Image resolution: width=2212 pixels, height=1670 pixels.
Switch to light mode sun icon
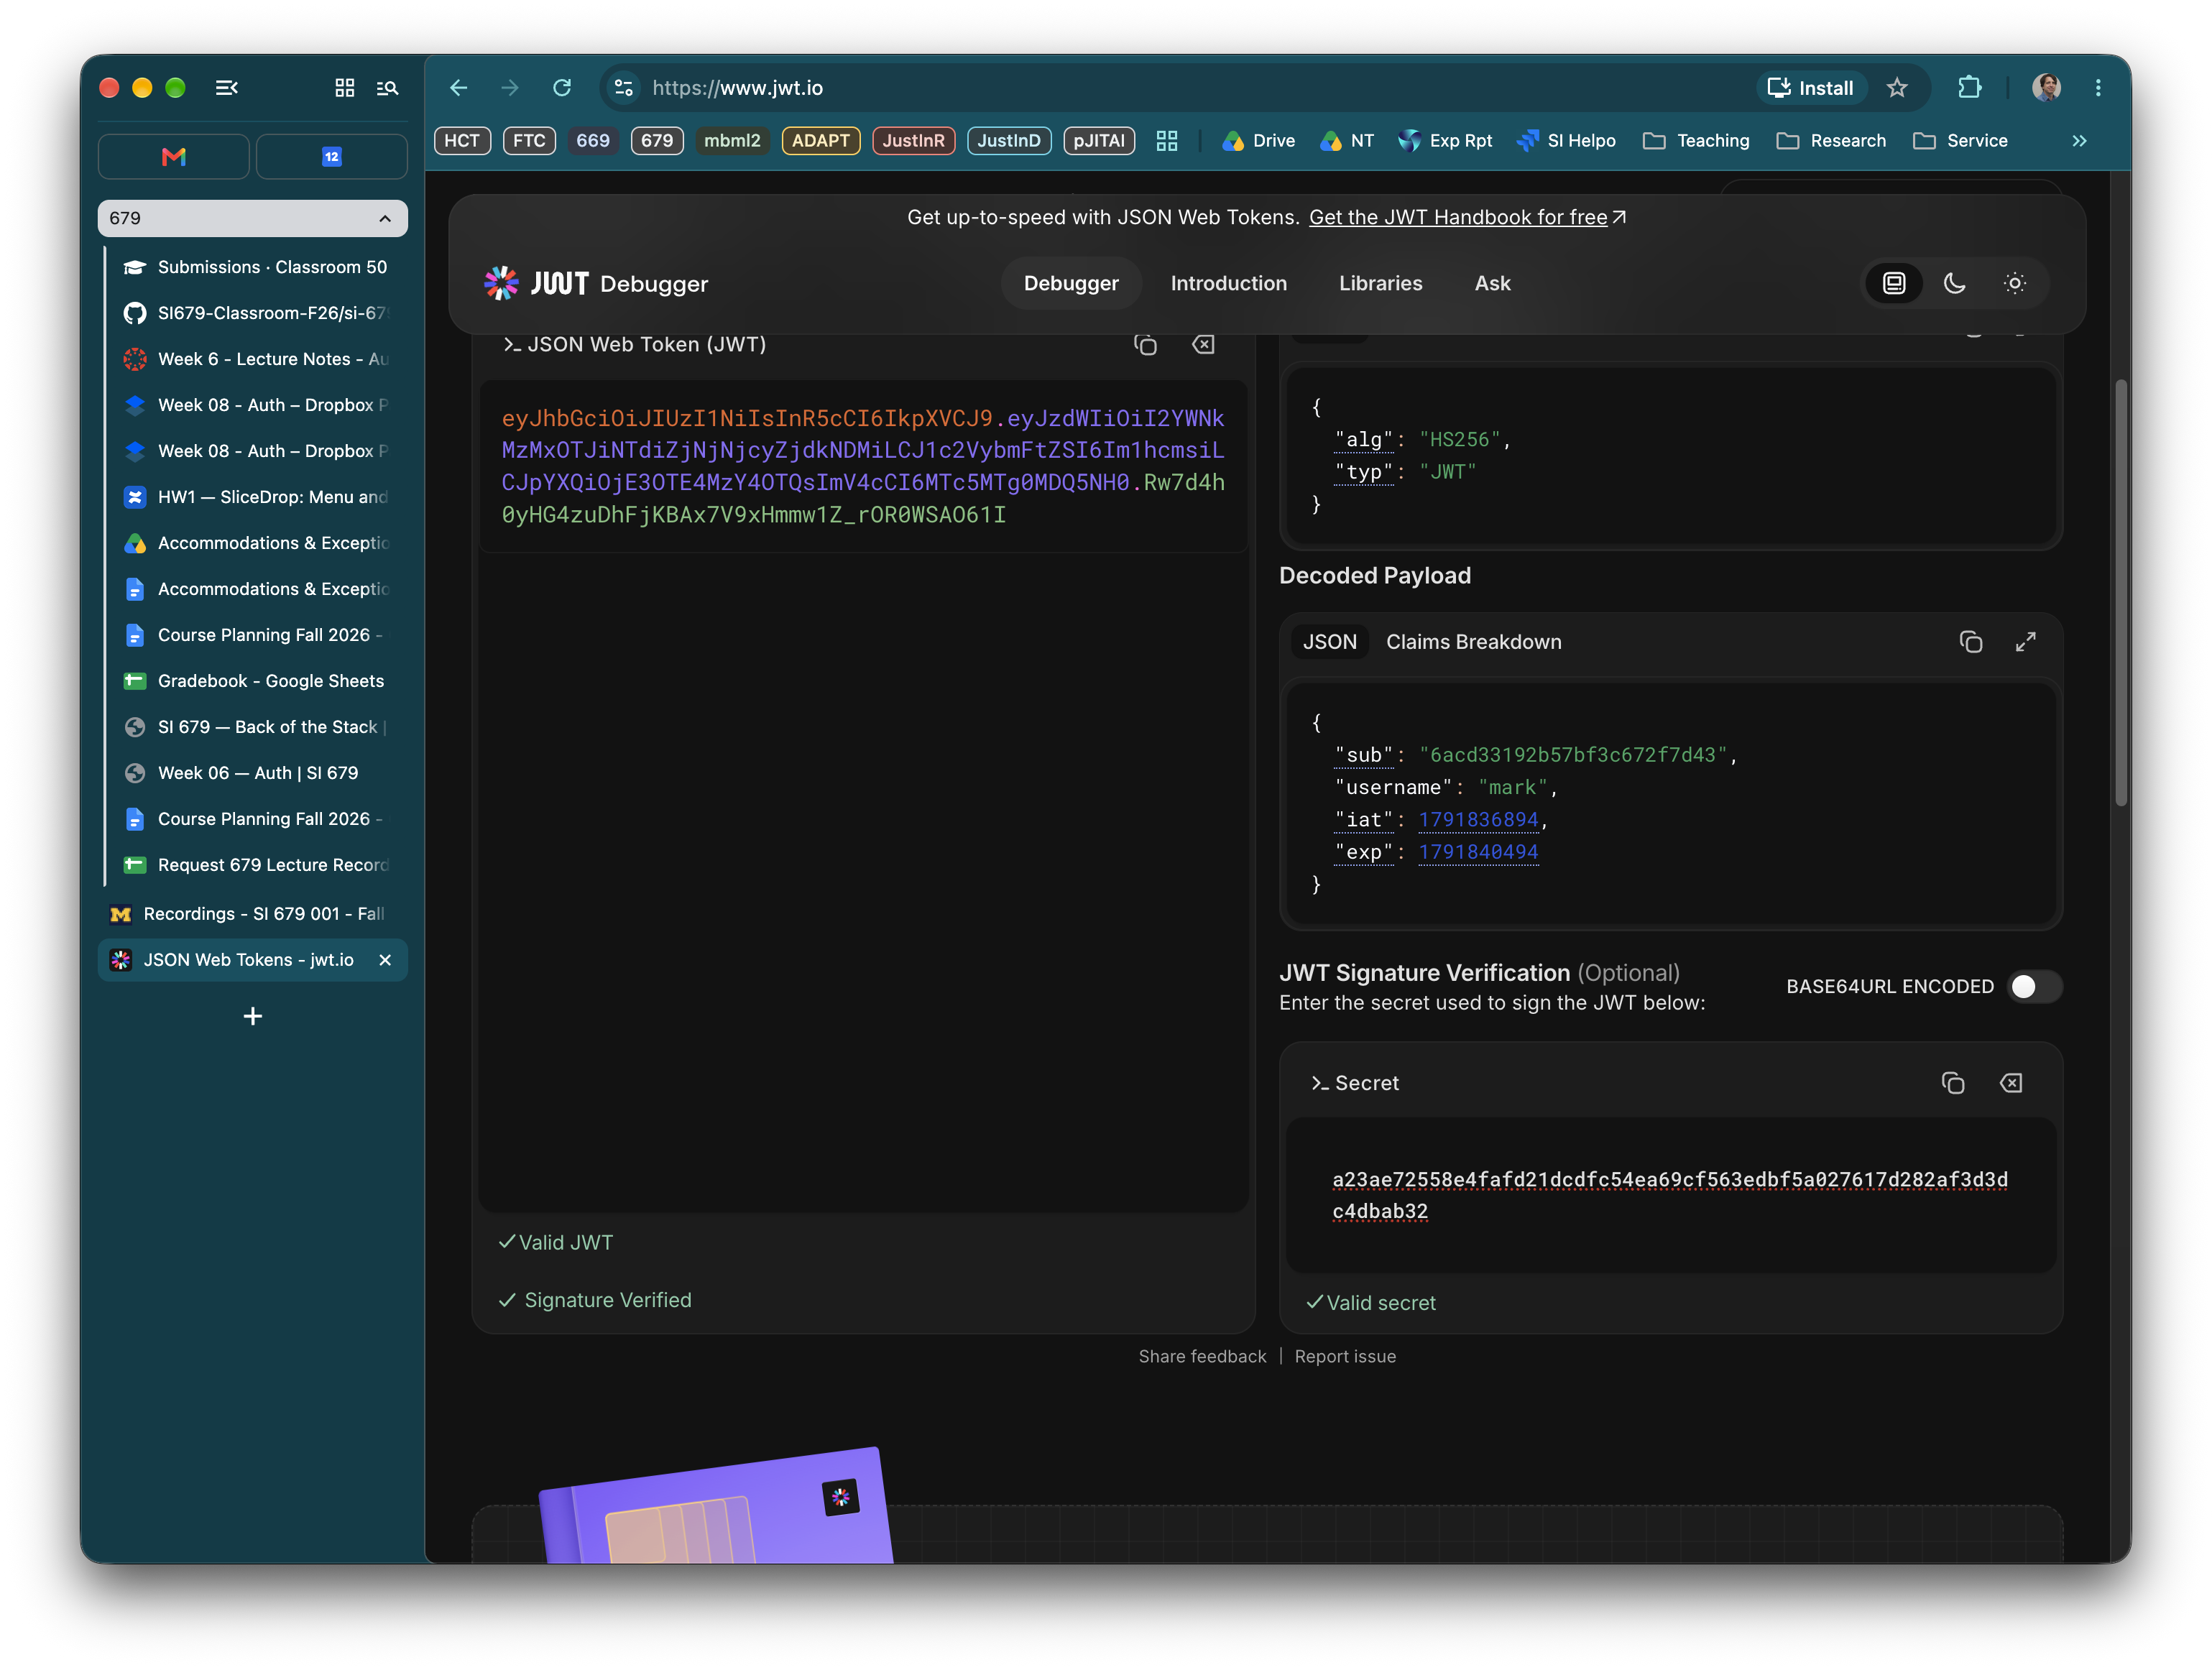pyautogui.click(x=2014, y=283)
